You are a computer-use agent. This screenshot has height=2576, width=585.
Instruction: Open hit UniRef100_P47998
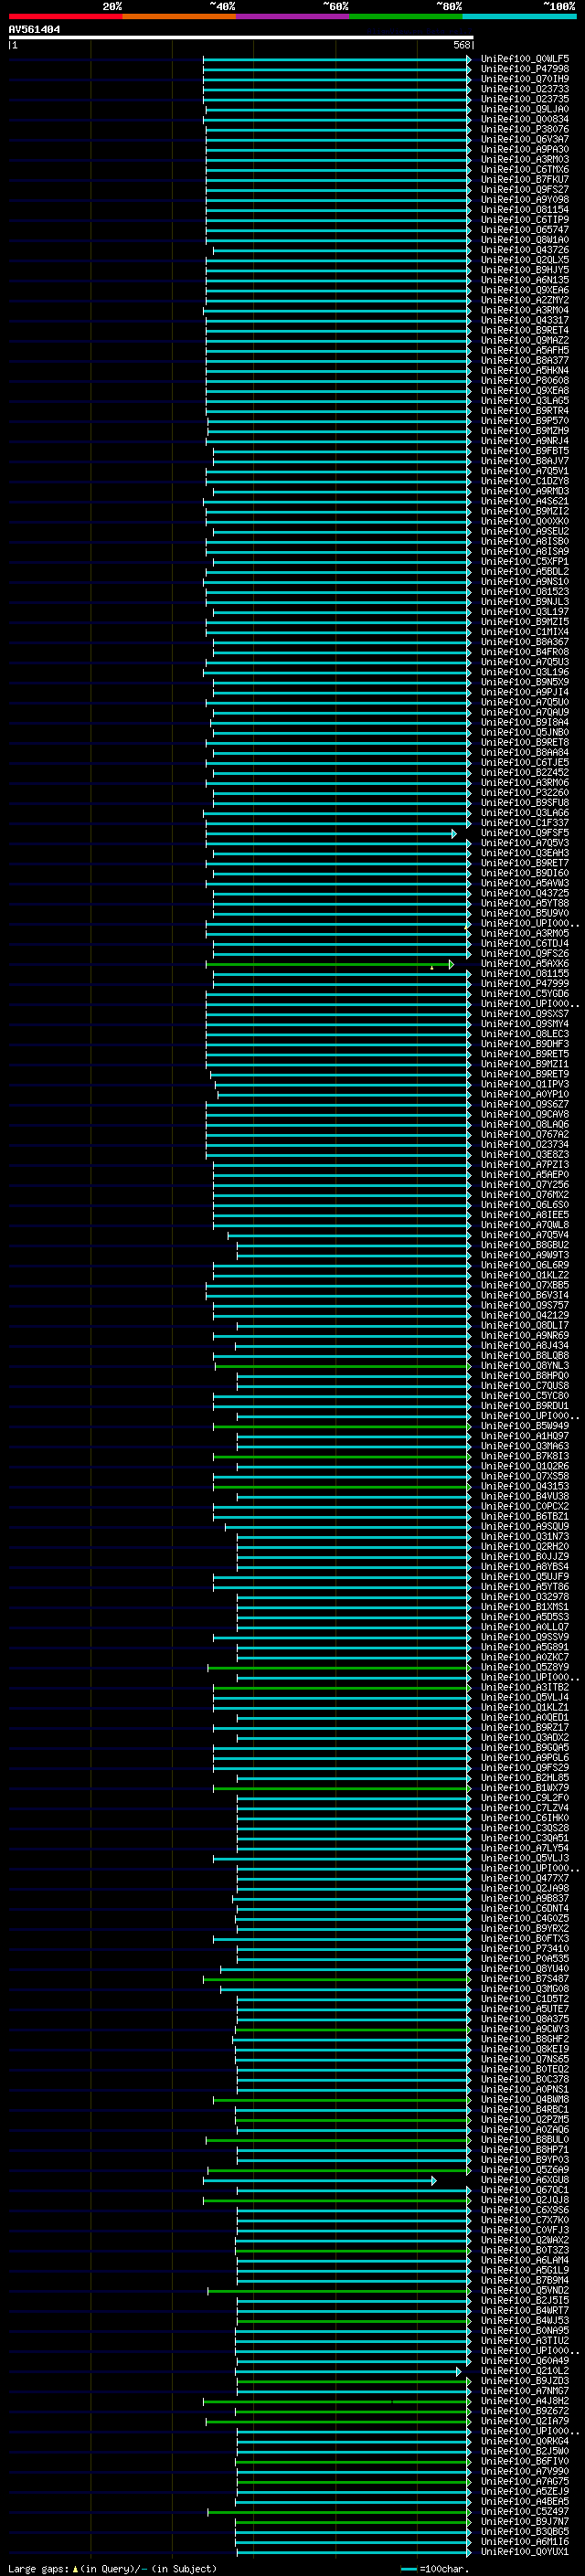pyautogui.click(x=524, y=69)
